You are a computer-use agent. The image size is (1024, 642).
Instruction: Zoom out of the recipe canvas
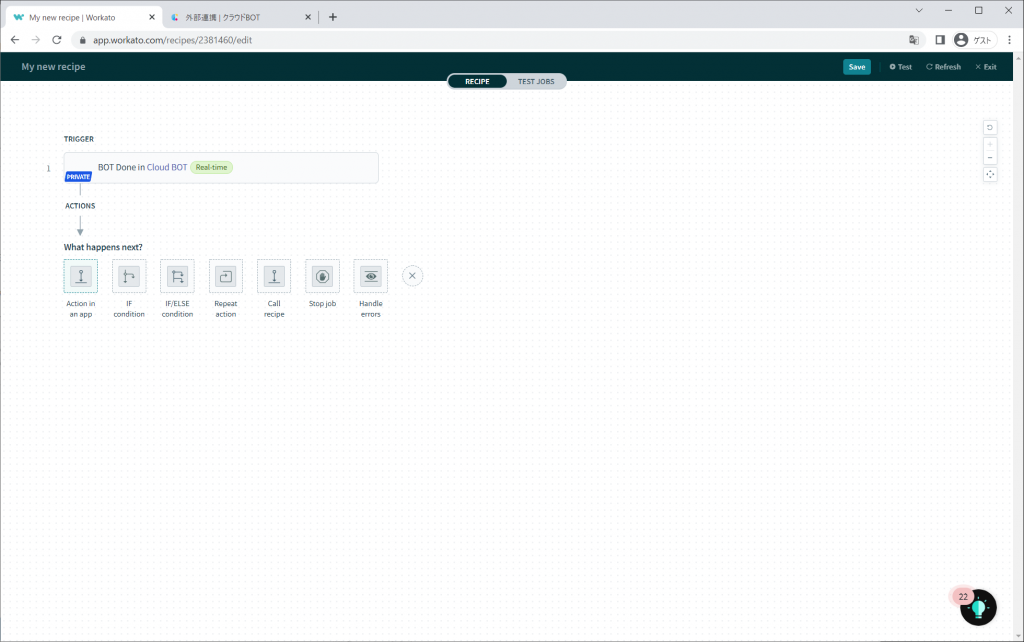pyautogui.click(x=990, y=157)
